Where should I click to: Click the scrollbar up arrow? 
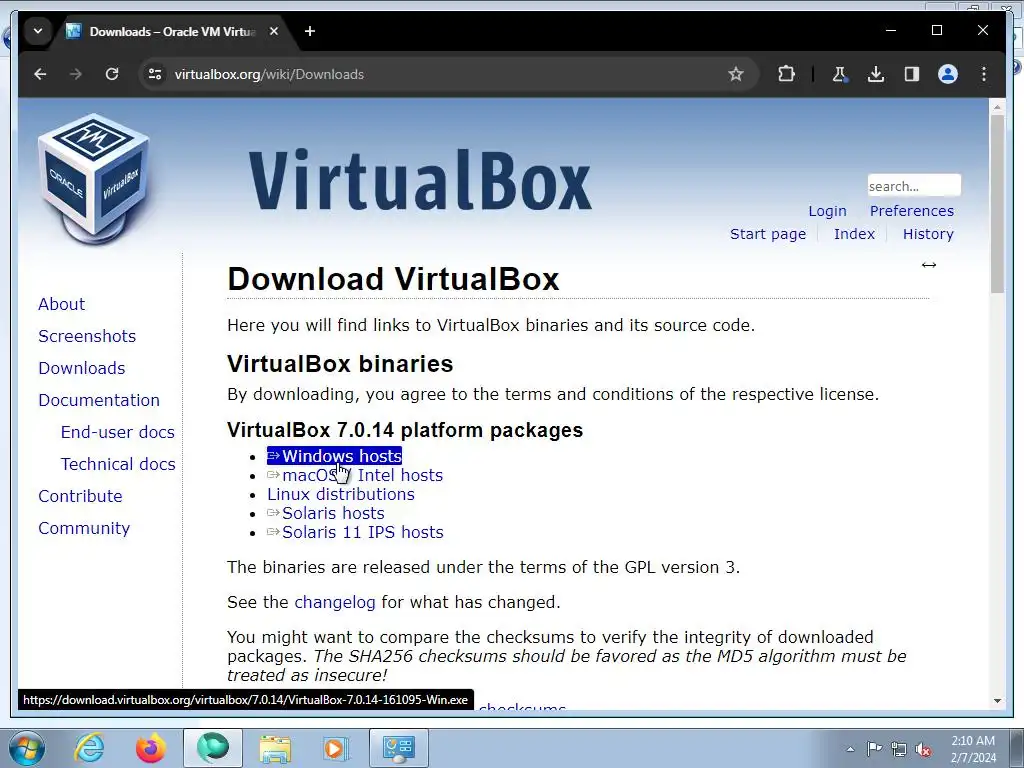click(x=997, y=106)
